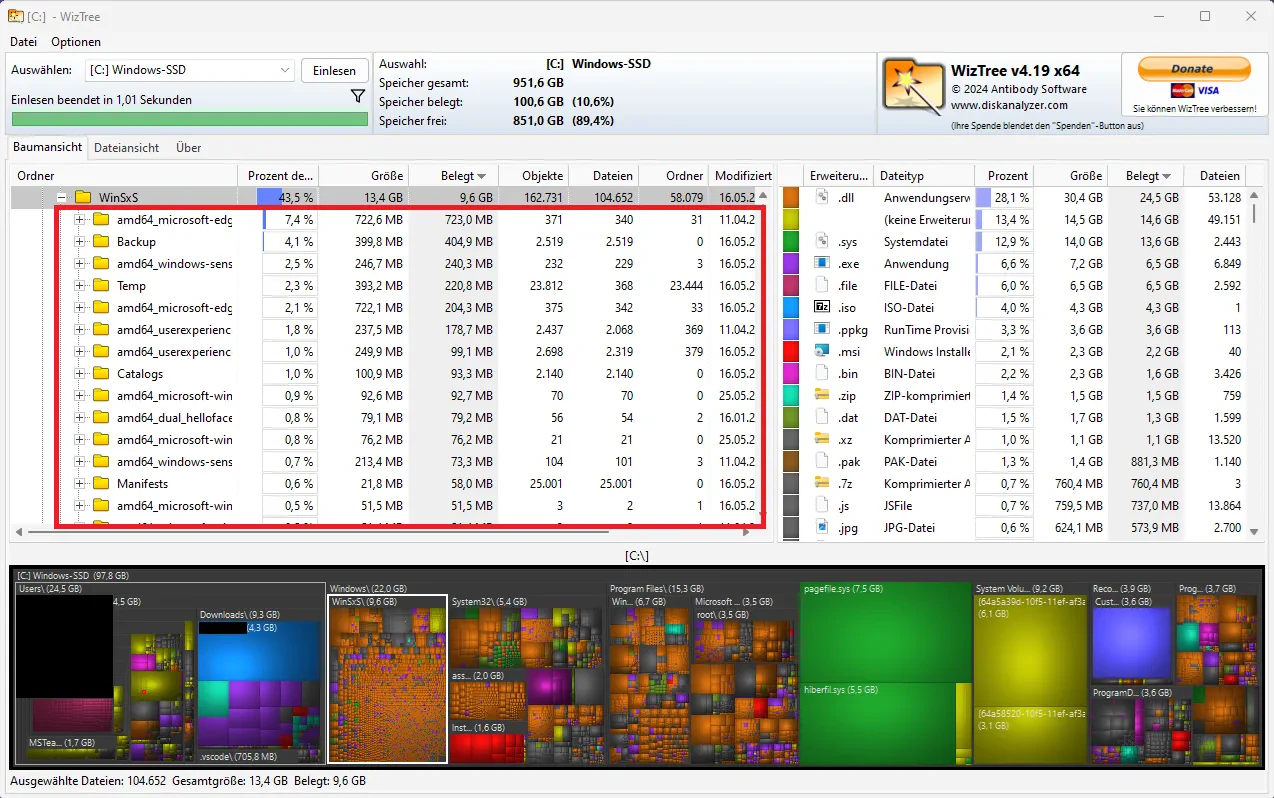Click the Windows Installer .msi type text

927,351
